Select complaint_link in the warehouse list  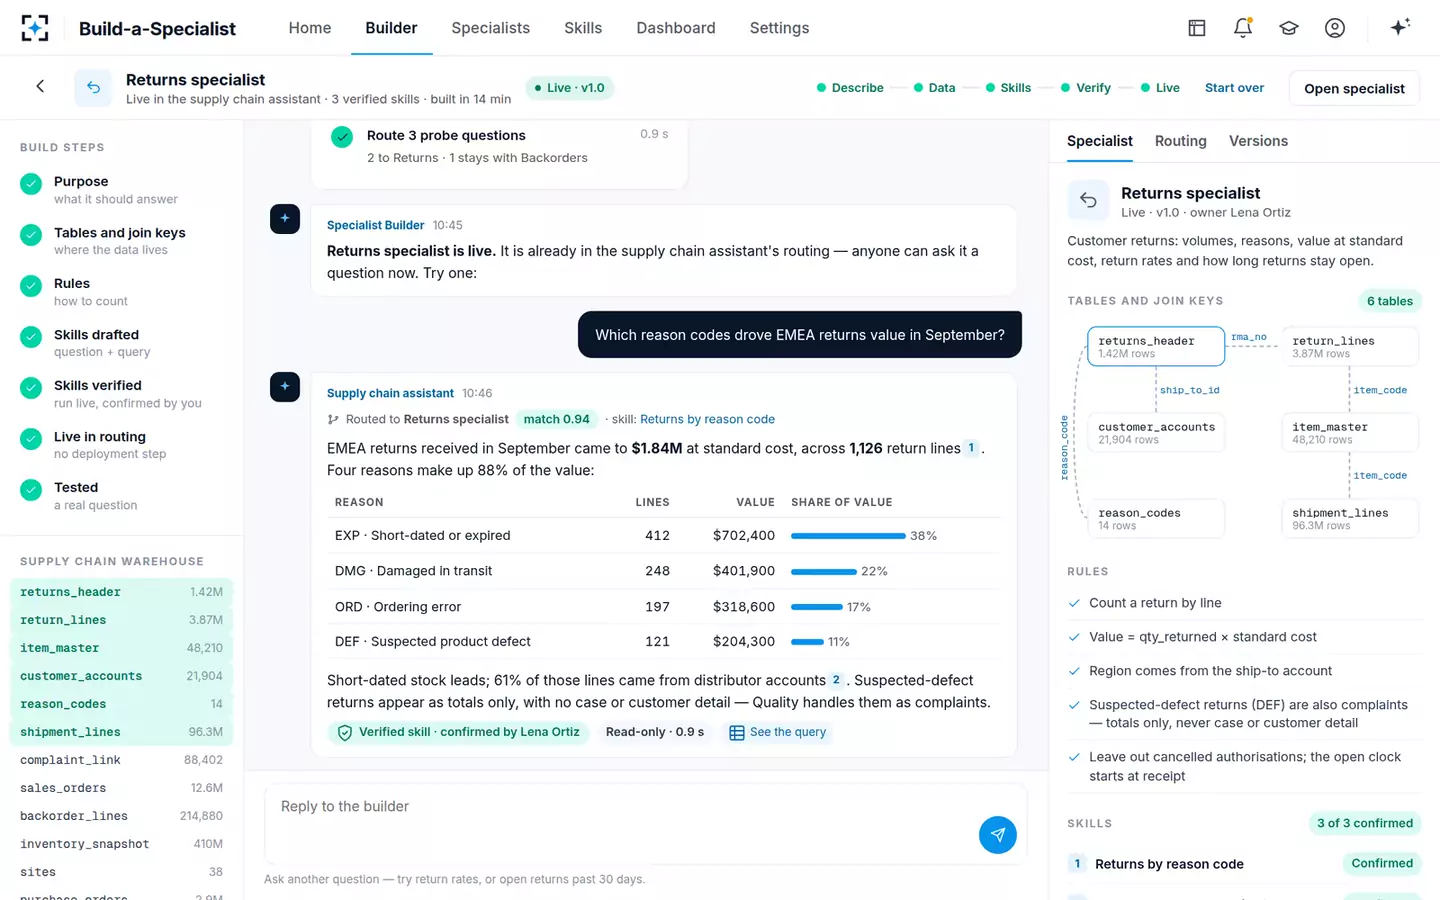(121, 760)
